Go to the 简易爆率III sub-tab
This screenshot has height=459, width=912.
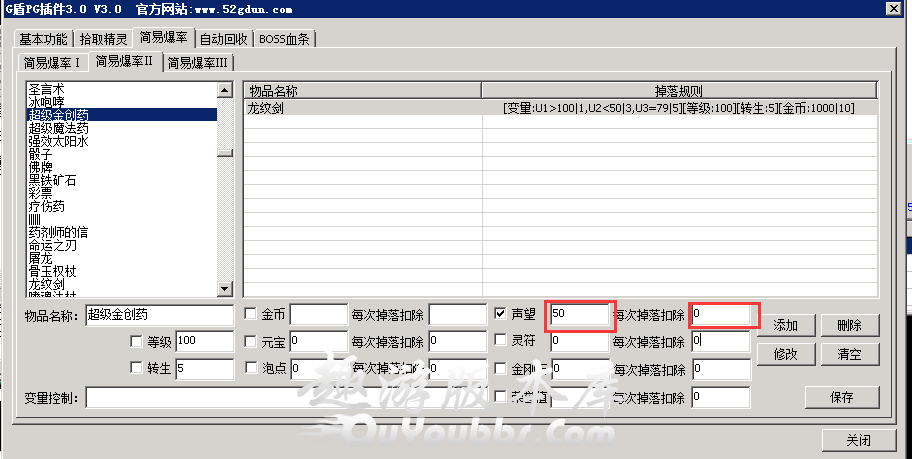198,63
